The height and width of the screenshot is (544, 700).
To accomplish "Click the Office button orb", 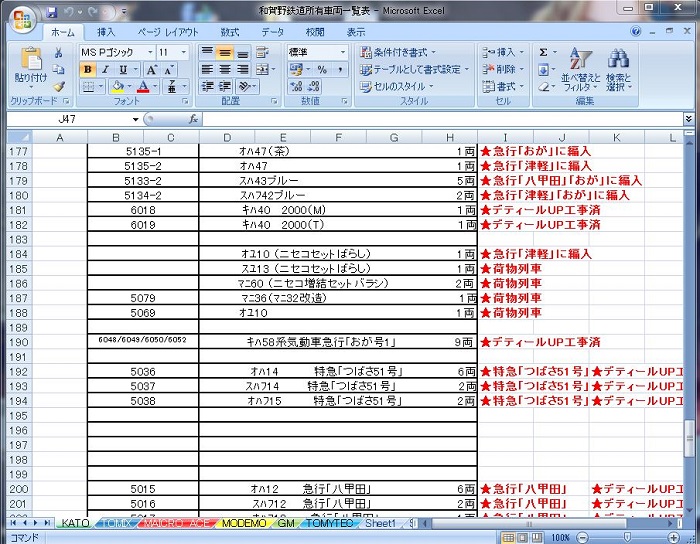I will [21, 19].
